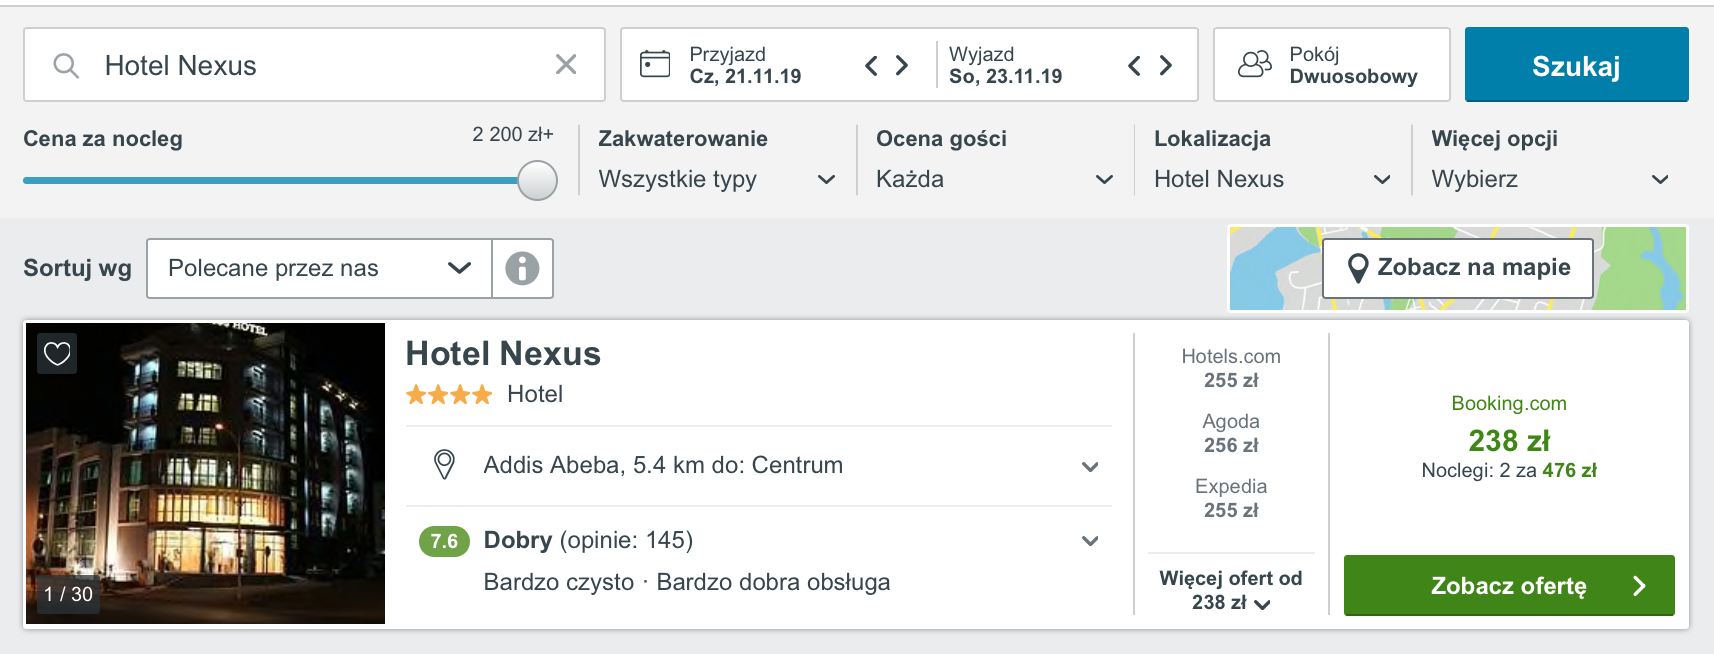1714x654 pixels.
Task: Adjust the price per night slider handle
Action: (537, 180)
